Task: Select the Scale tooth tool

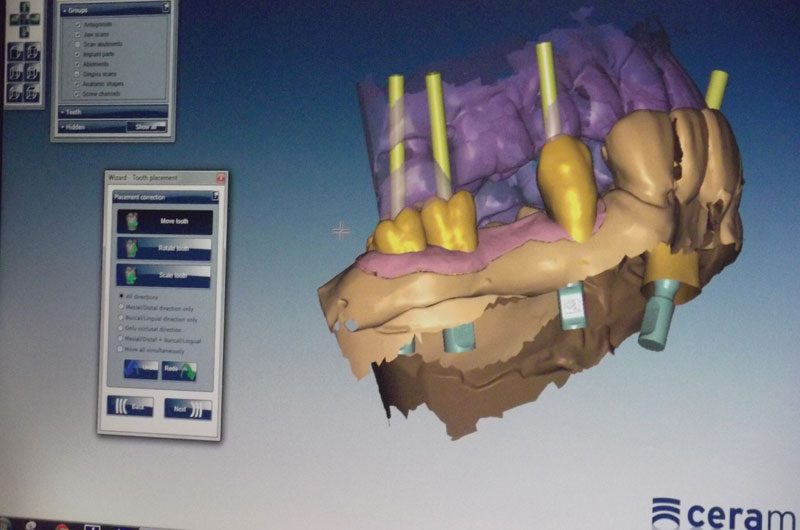Action: (163, 275)
